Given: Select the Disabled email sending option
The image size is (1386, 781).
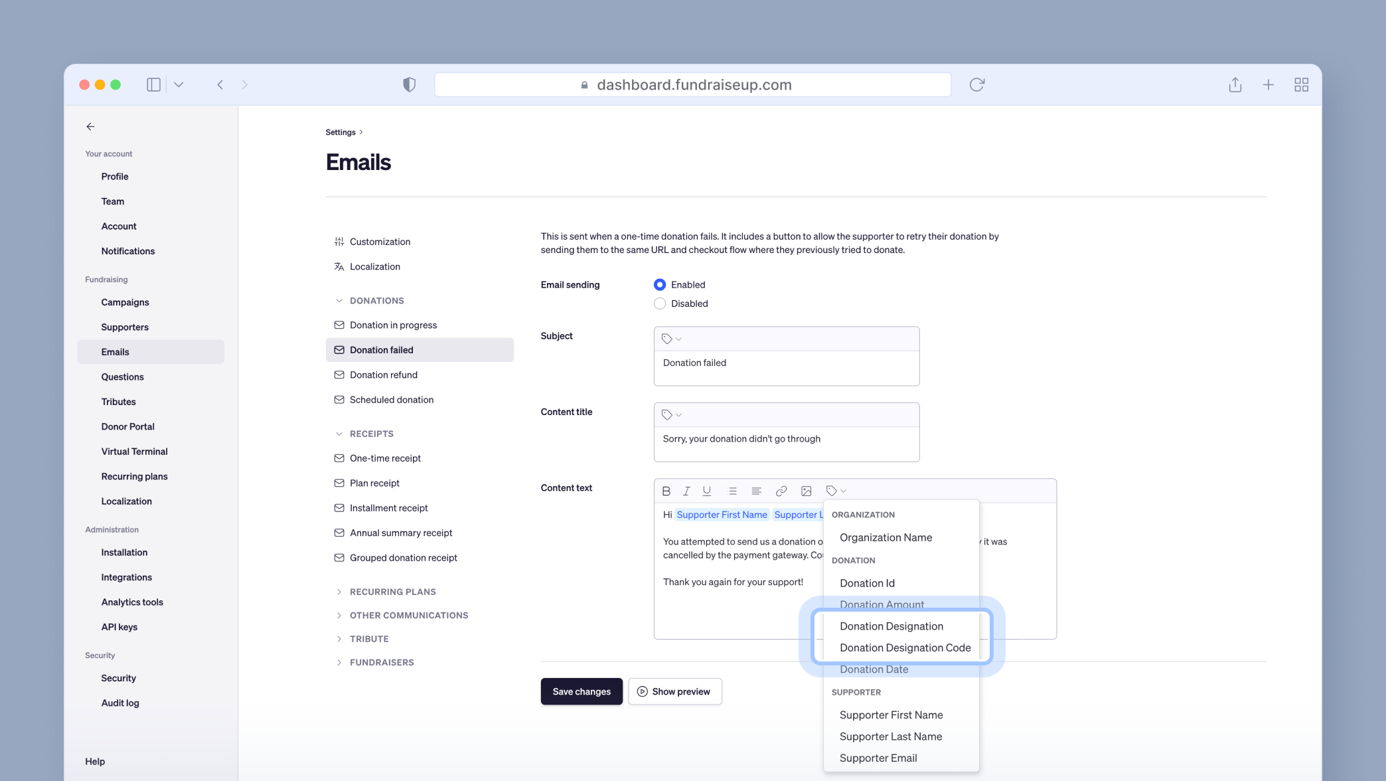Looking at the screenshot, I should coord(660,304).
